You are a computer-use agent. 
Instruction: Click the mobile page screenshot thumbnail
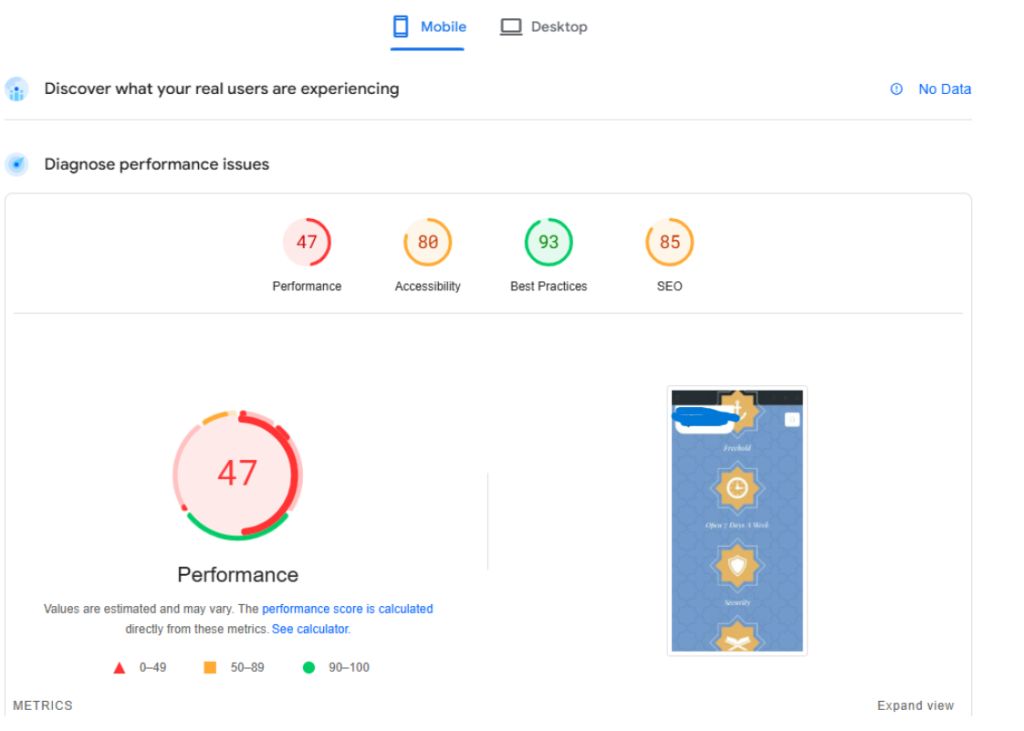pyautogui.click(x=737, y=520)
